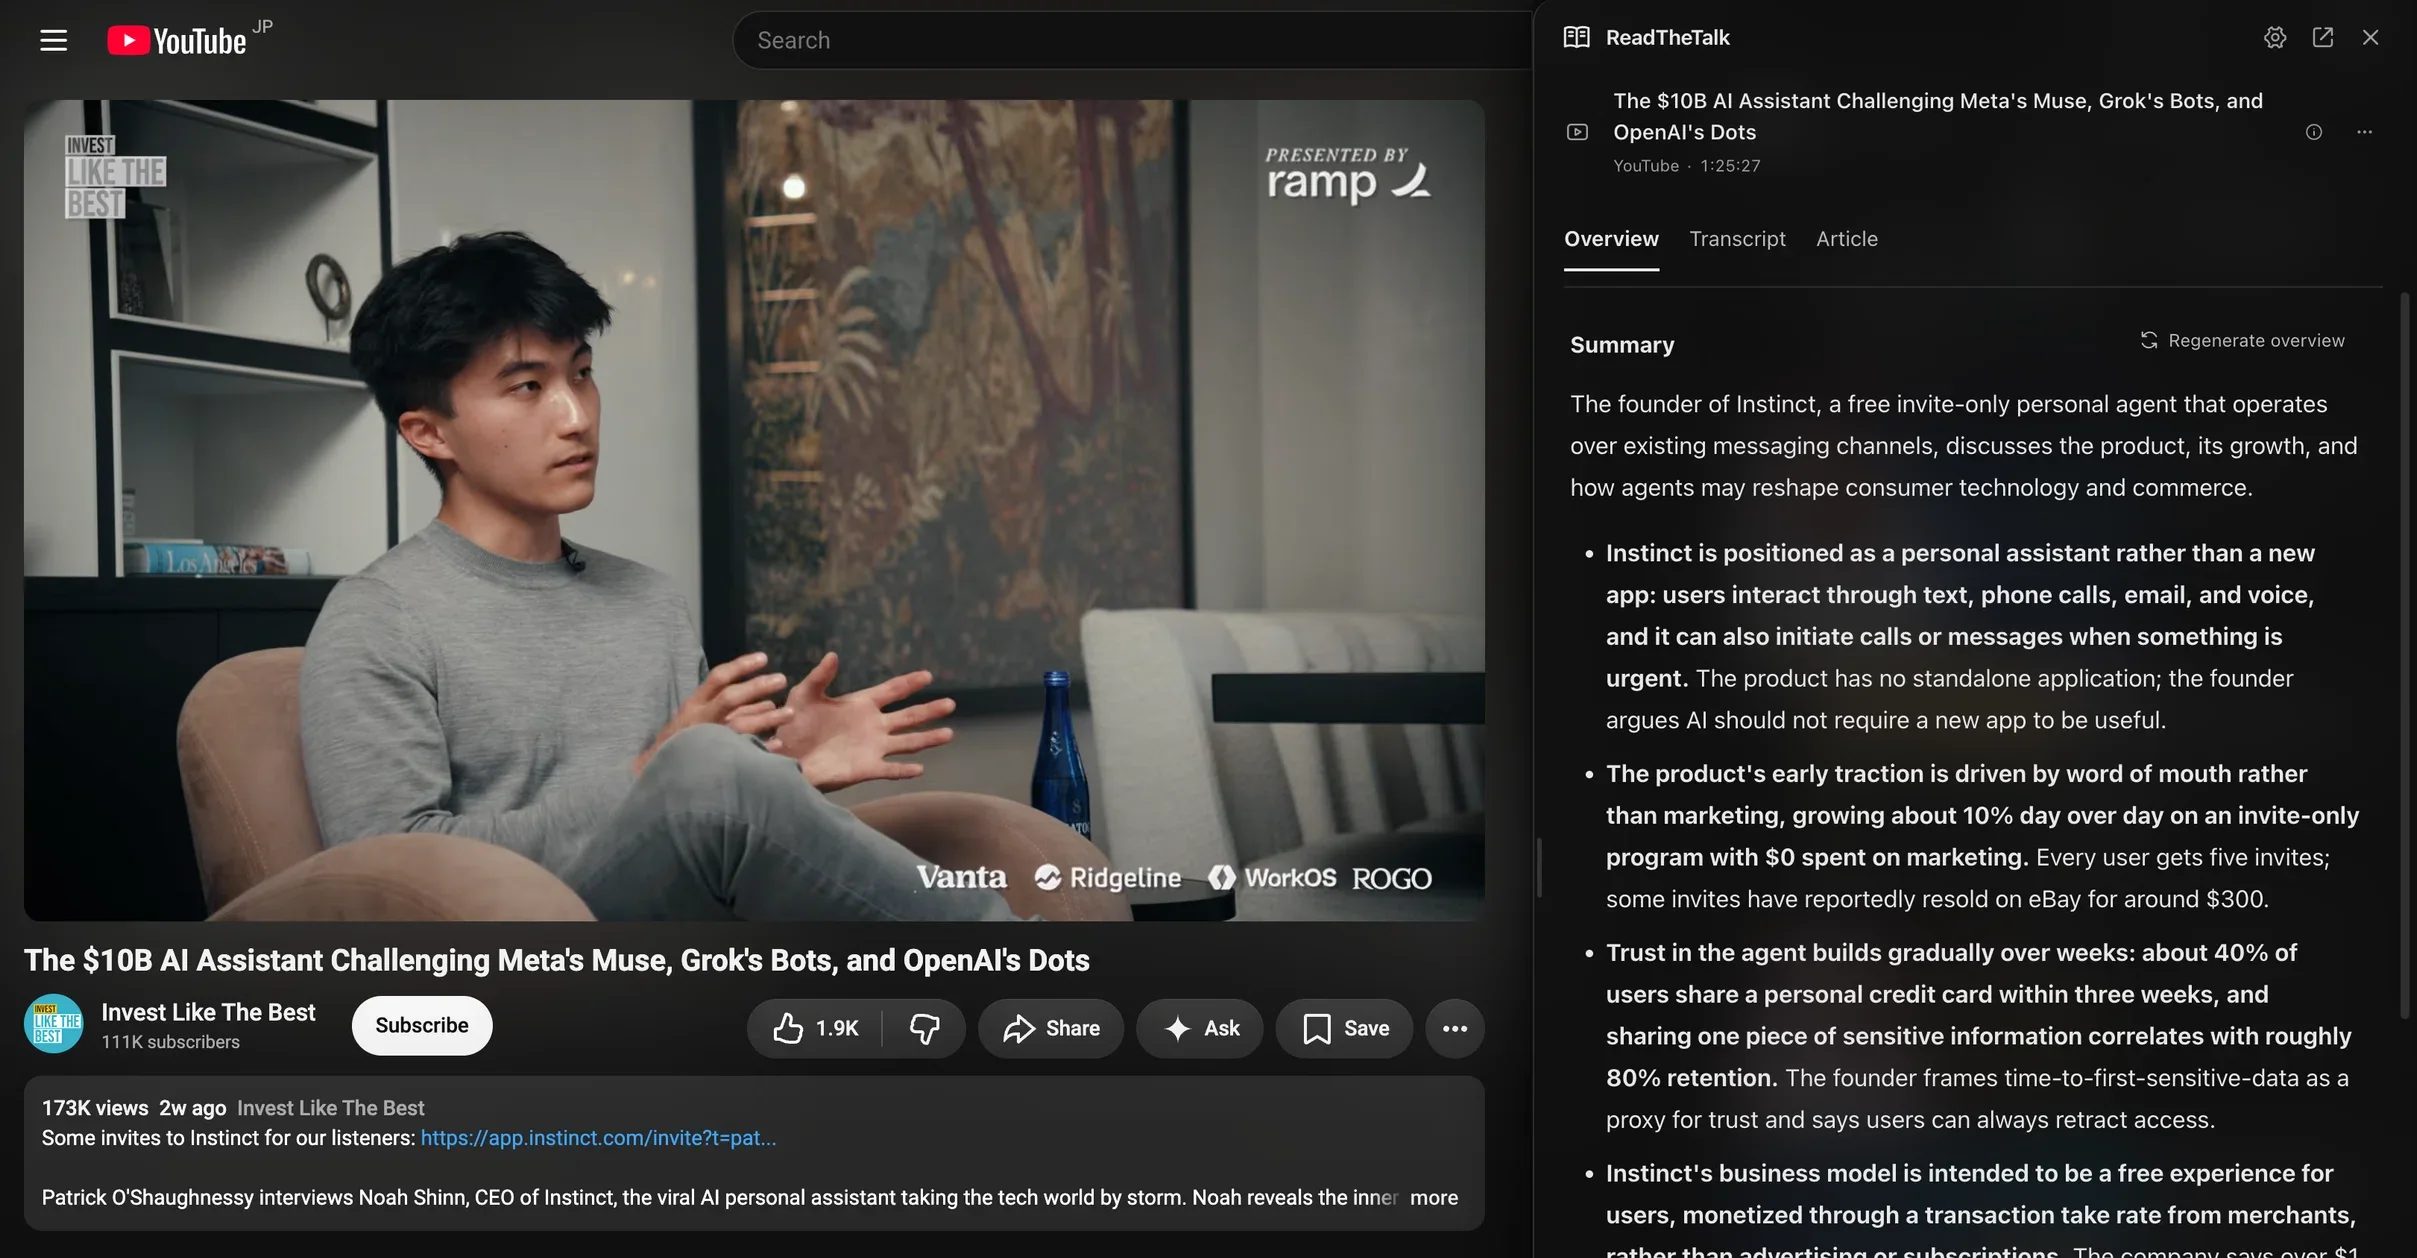Image resolution: width=2417 pixels, height=1258 pixels.
Task: Dislike the video with thumbs-down button
Action: 925,1028
